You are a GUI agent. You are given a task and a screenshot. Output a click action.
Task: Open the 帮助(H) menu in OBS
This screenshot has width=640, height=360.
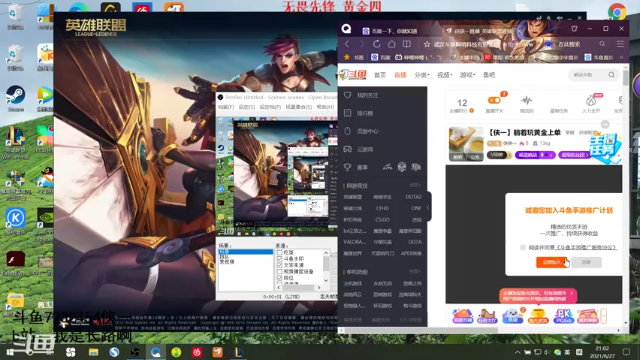pyautogui.click(x=325, y=107)
